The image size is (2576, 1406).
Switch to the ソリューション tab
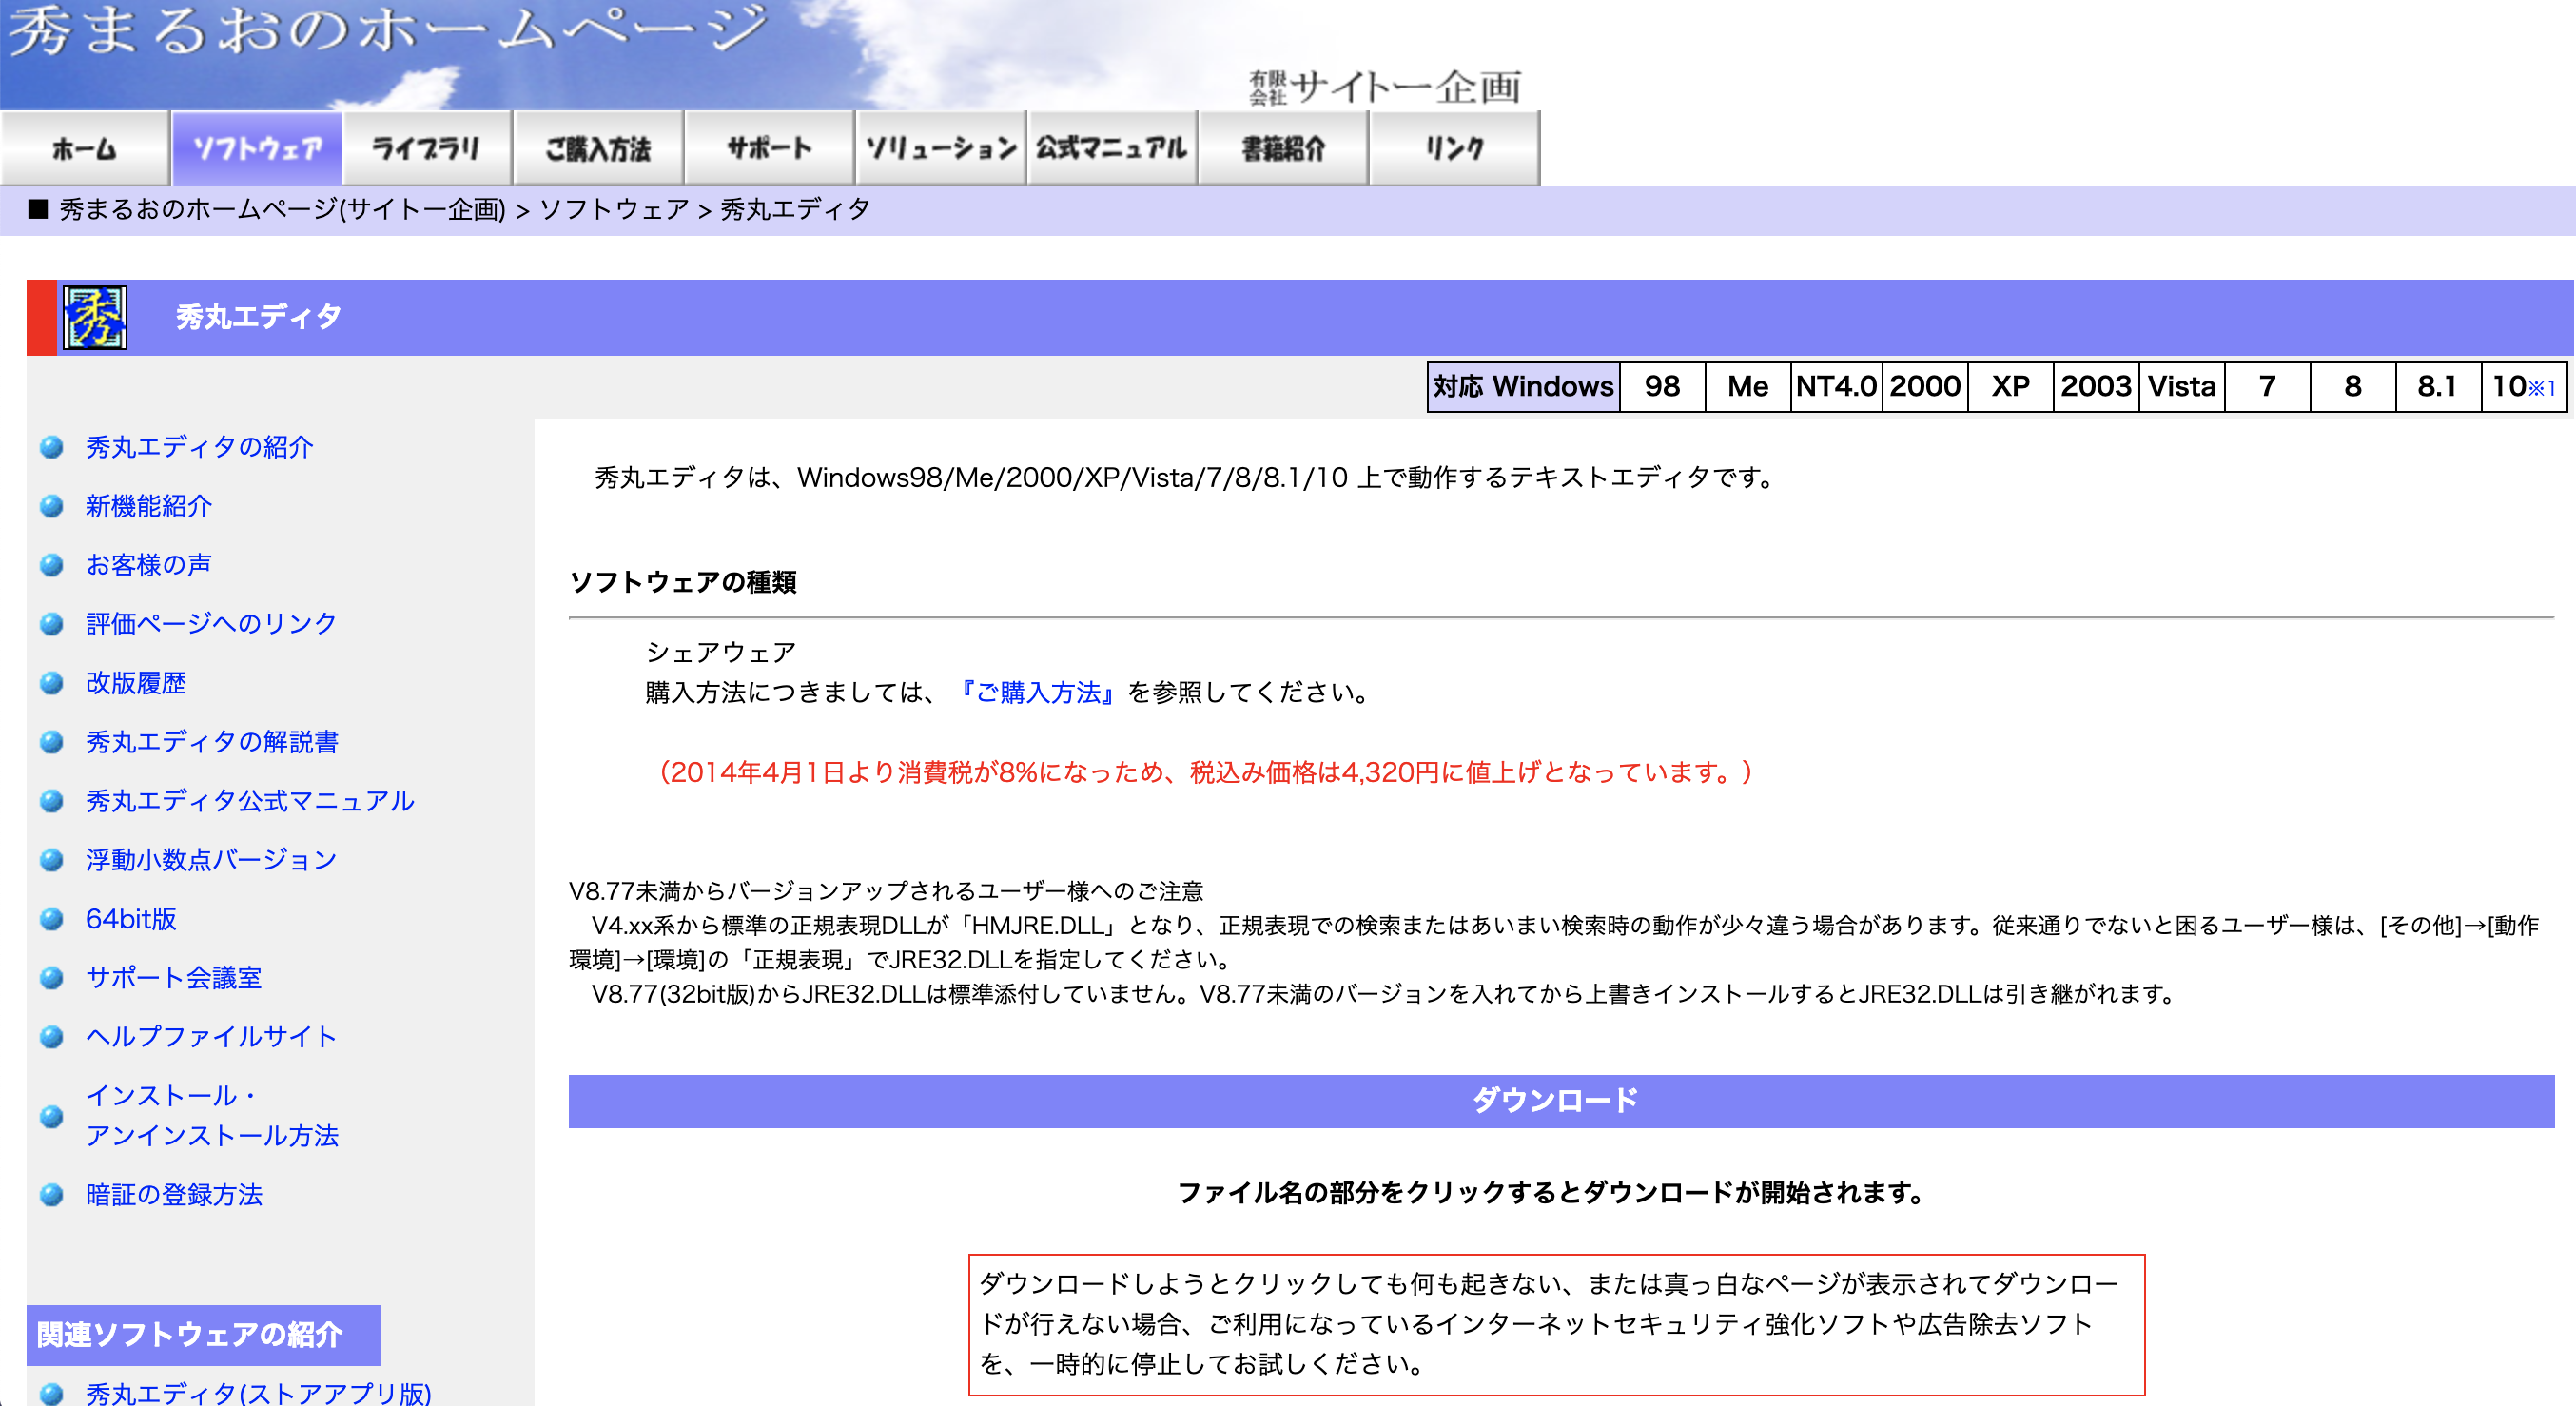pyautogui.click(x=941, y=149)
